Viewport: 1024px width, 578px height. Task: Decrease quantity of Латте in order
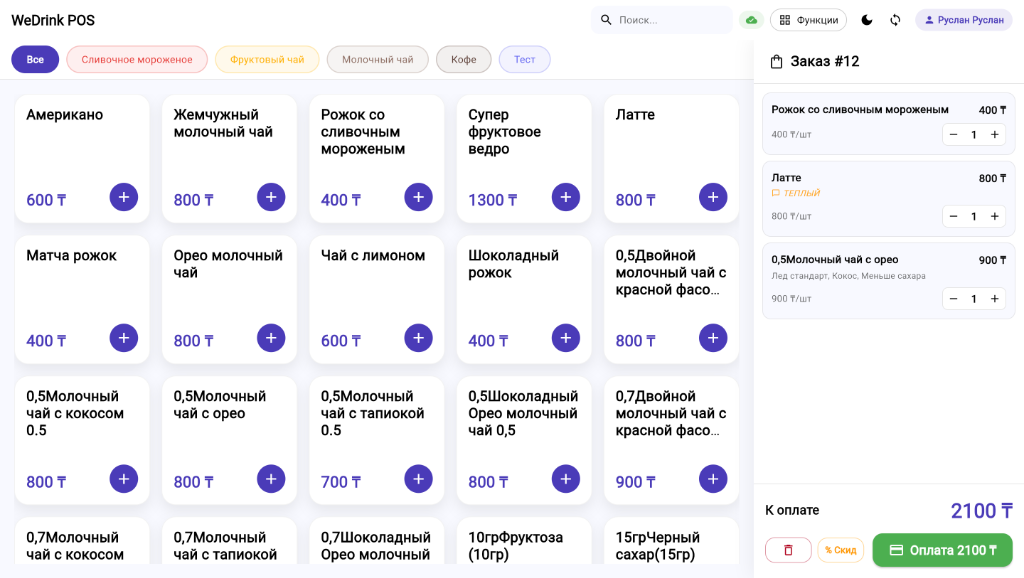click(x=953, y=216)
